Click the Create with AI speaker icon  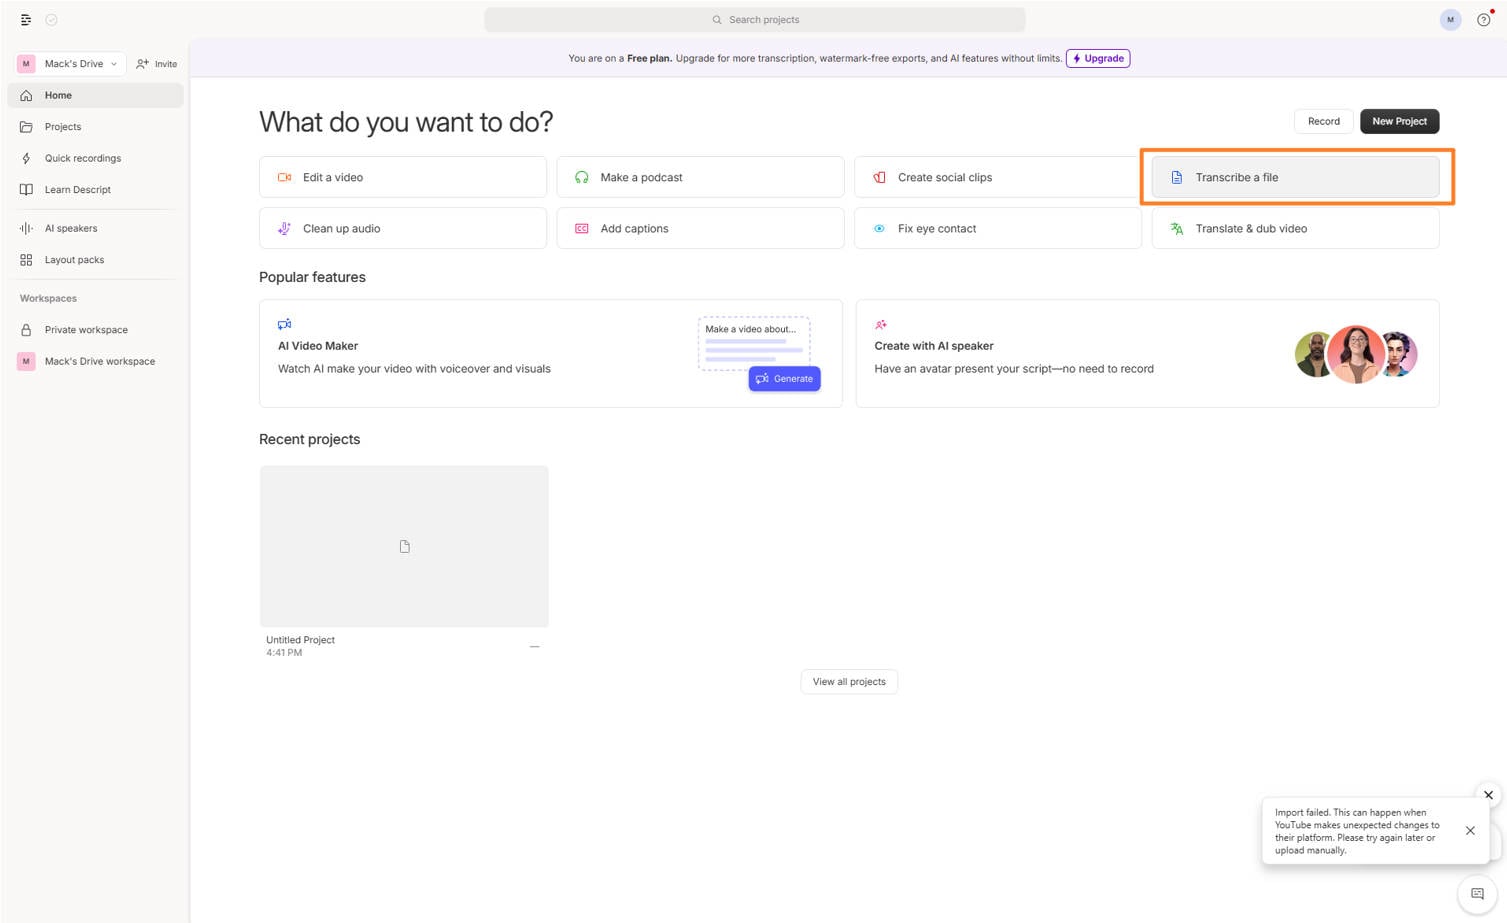[x=881, y=324]
